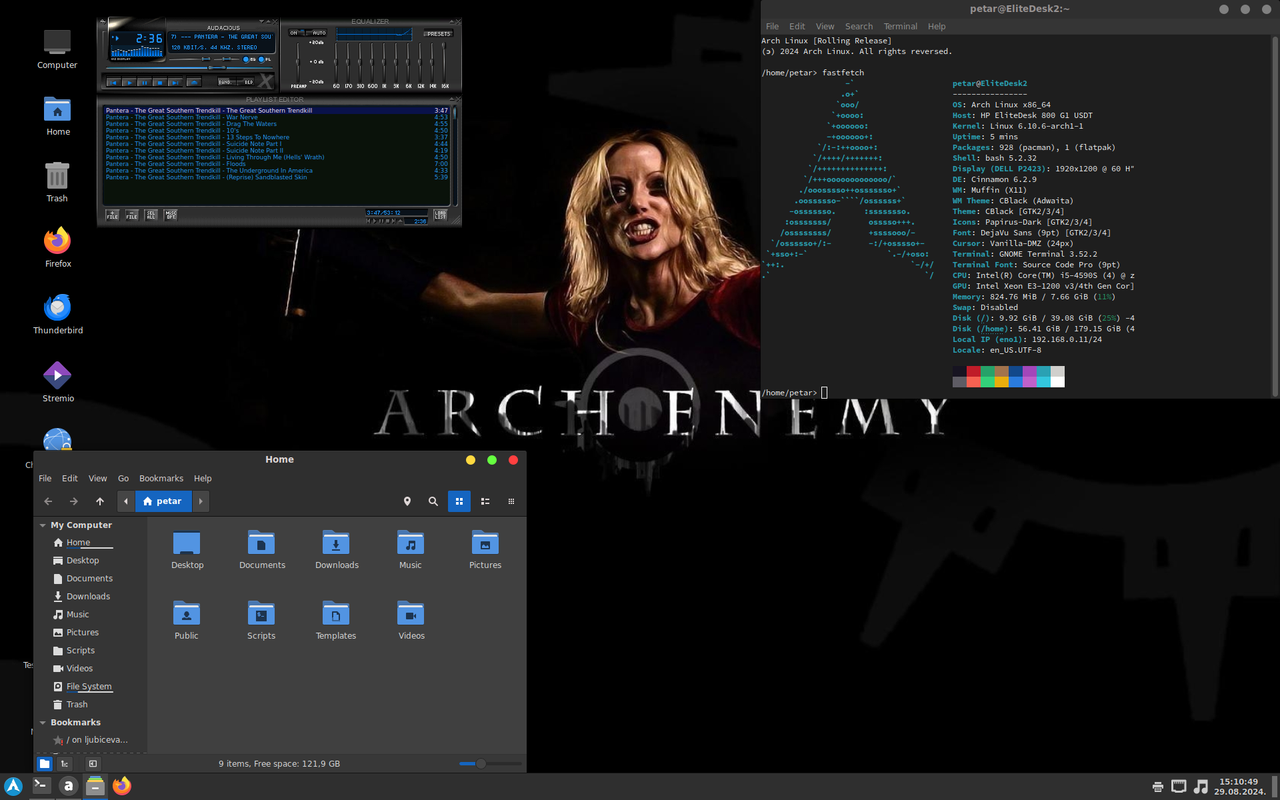Viewport: 1280px width, 800px height.
Task: Launch Firefox from the taskbar
Action: point(122,786)
